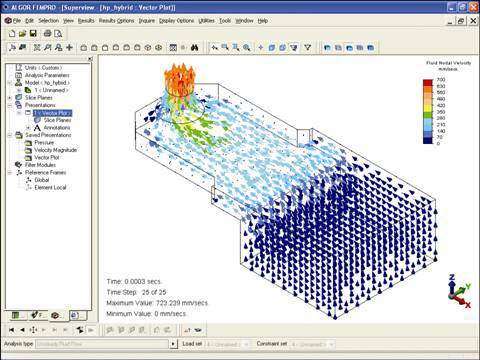The width and height of the screenshot is (480, 360).
Task: Select the Velocity Magnitude saved presentation
Action: click(55, 150)
